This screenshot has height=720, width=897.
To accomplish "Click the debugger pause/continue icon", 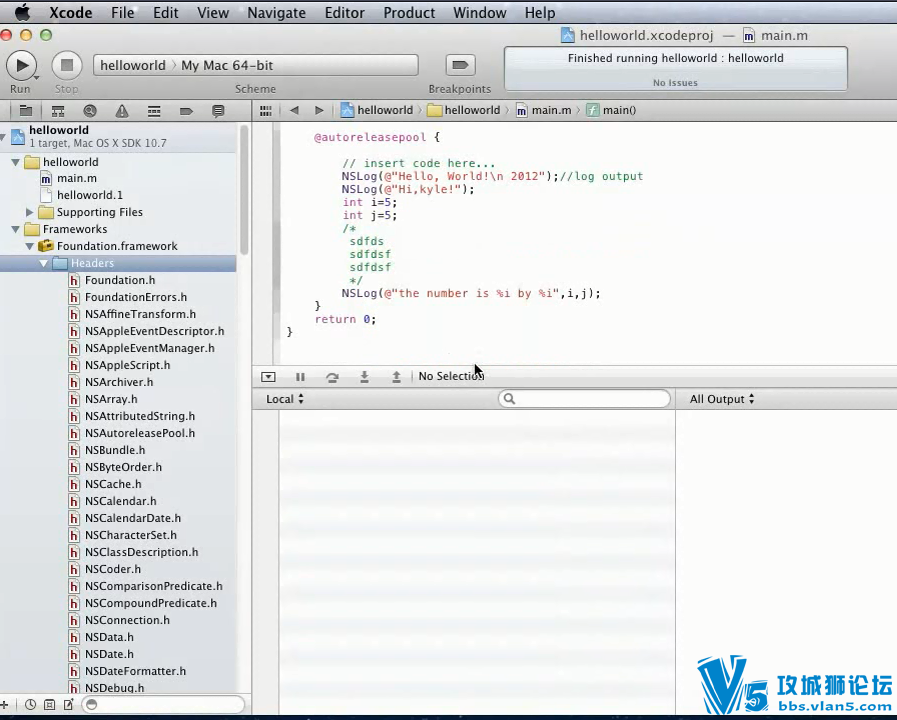I will (300, 377).
